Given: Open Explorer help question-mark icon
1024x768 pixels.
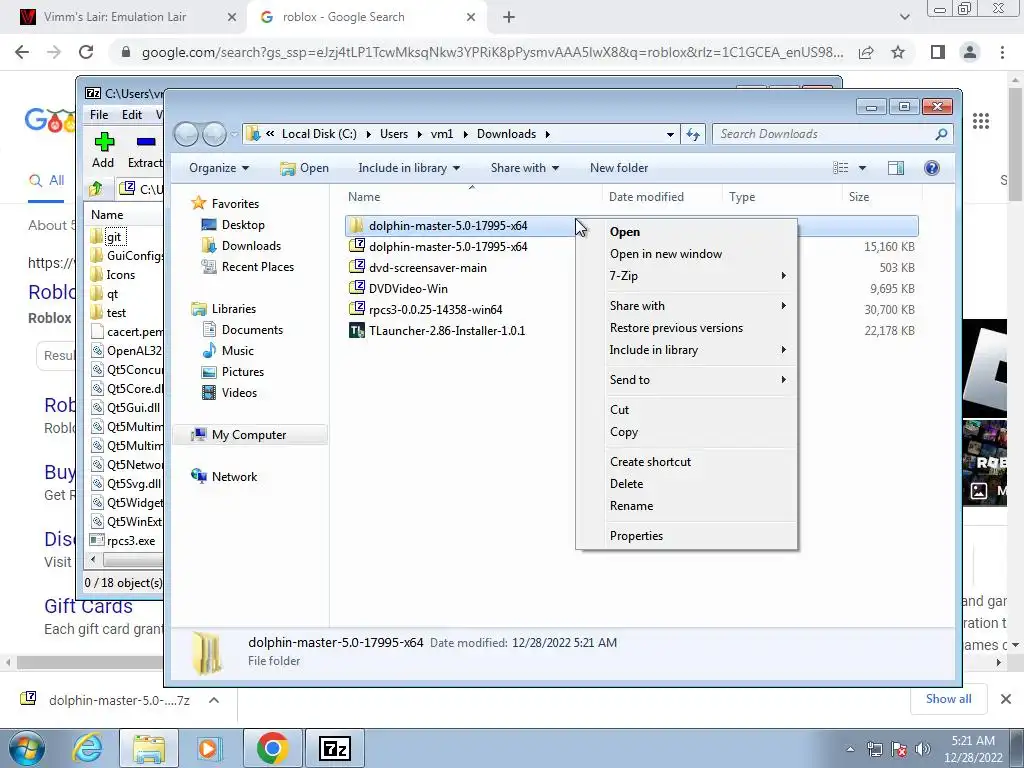Looking at the screenshot, I should tap(932, 168).
